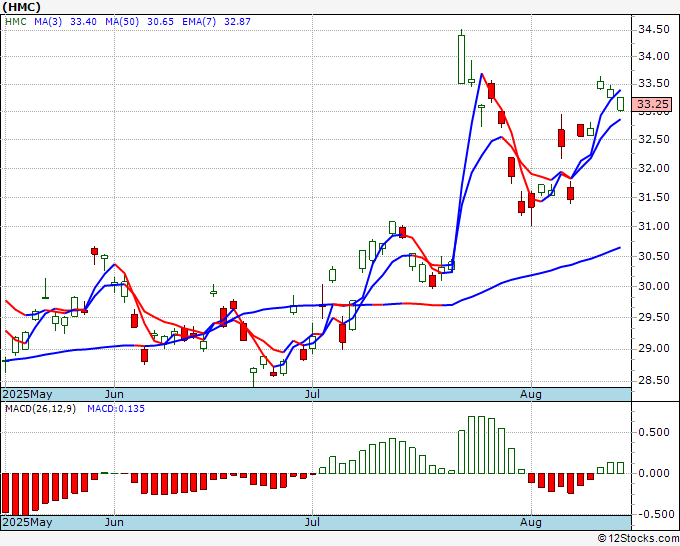This screenshot has height=546, width=680.
Task: Click Jul on the MACD date axis
Action: click(312, 522)
